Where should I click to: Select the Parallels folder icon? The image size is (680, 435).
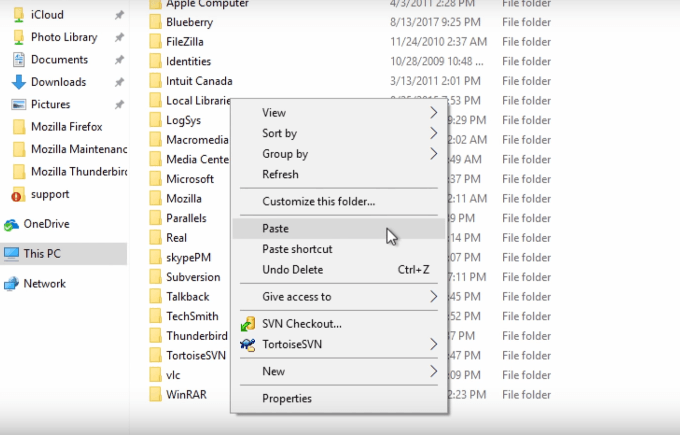[155, 218]
